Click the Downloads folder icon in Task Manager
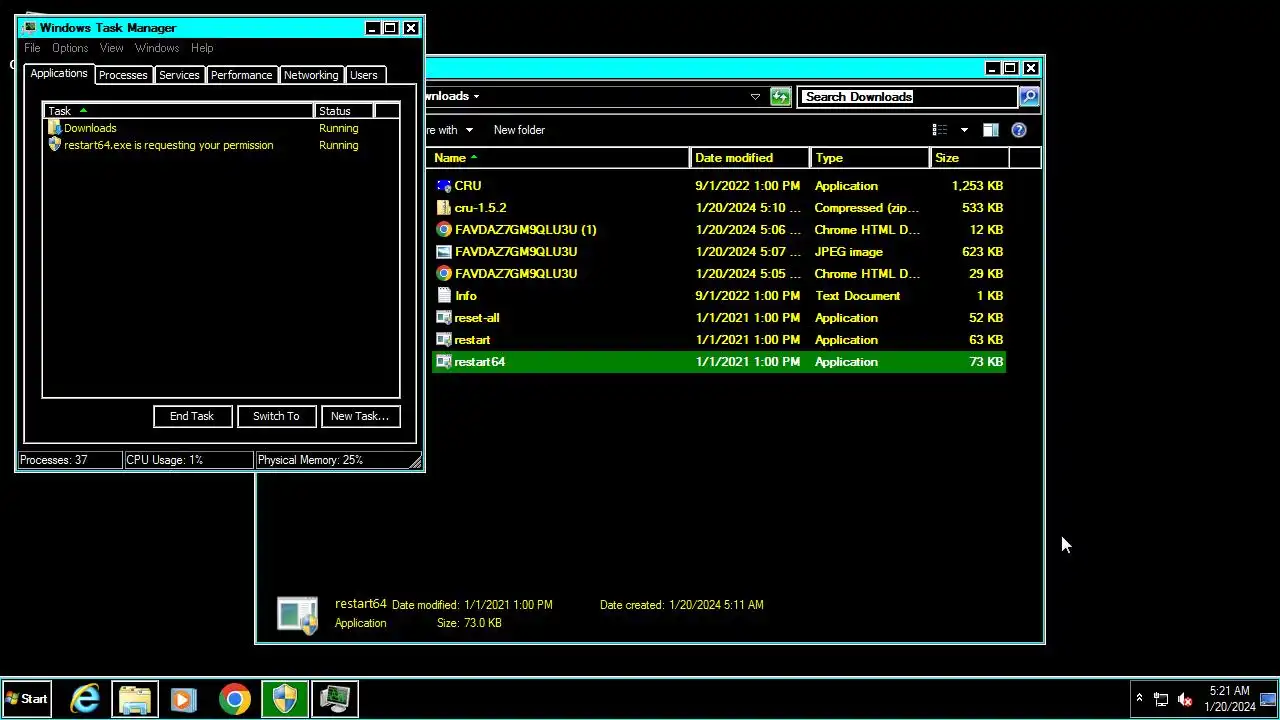The image size is (1280, 720). point(55,128)
